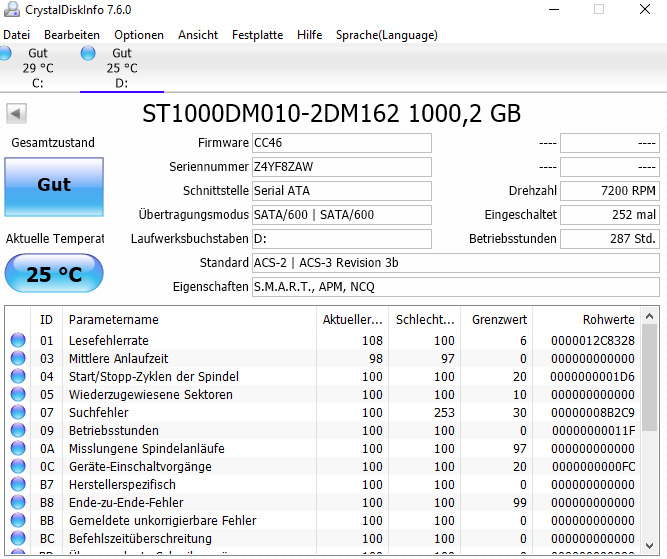667x559 pixels.
Task: Click the CrystalDiskInfo app icon in title bar
Action: point(11,9)
